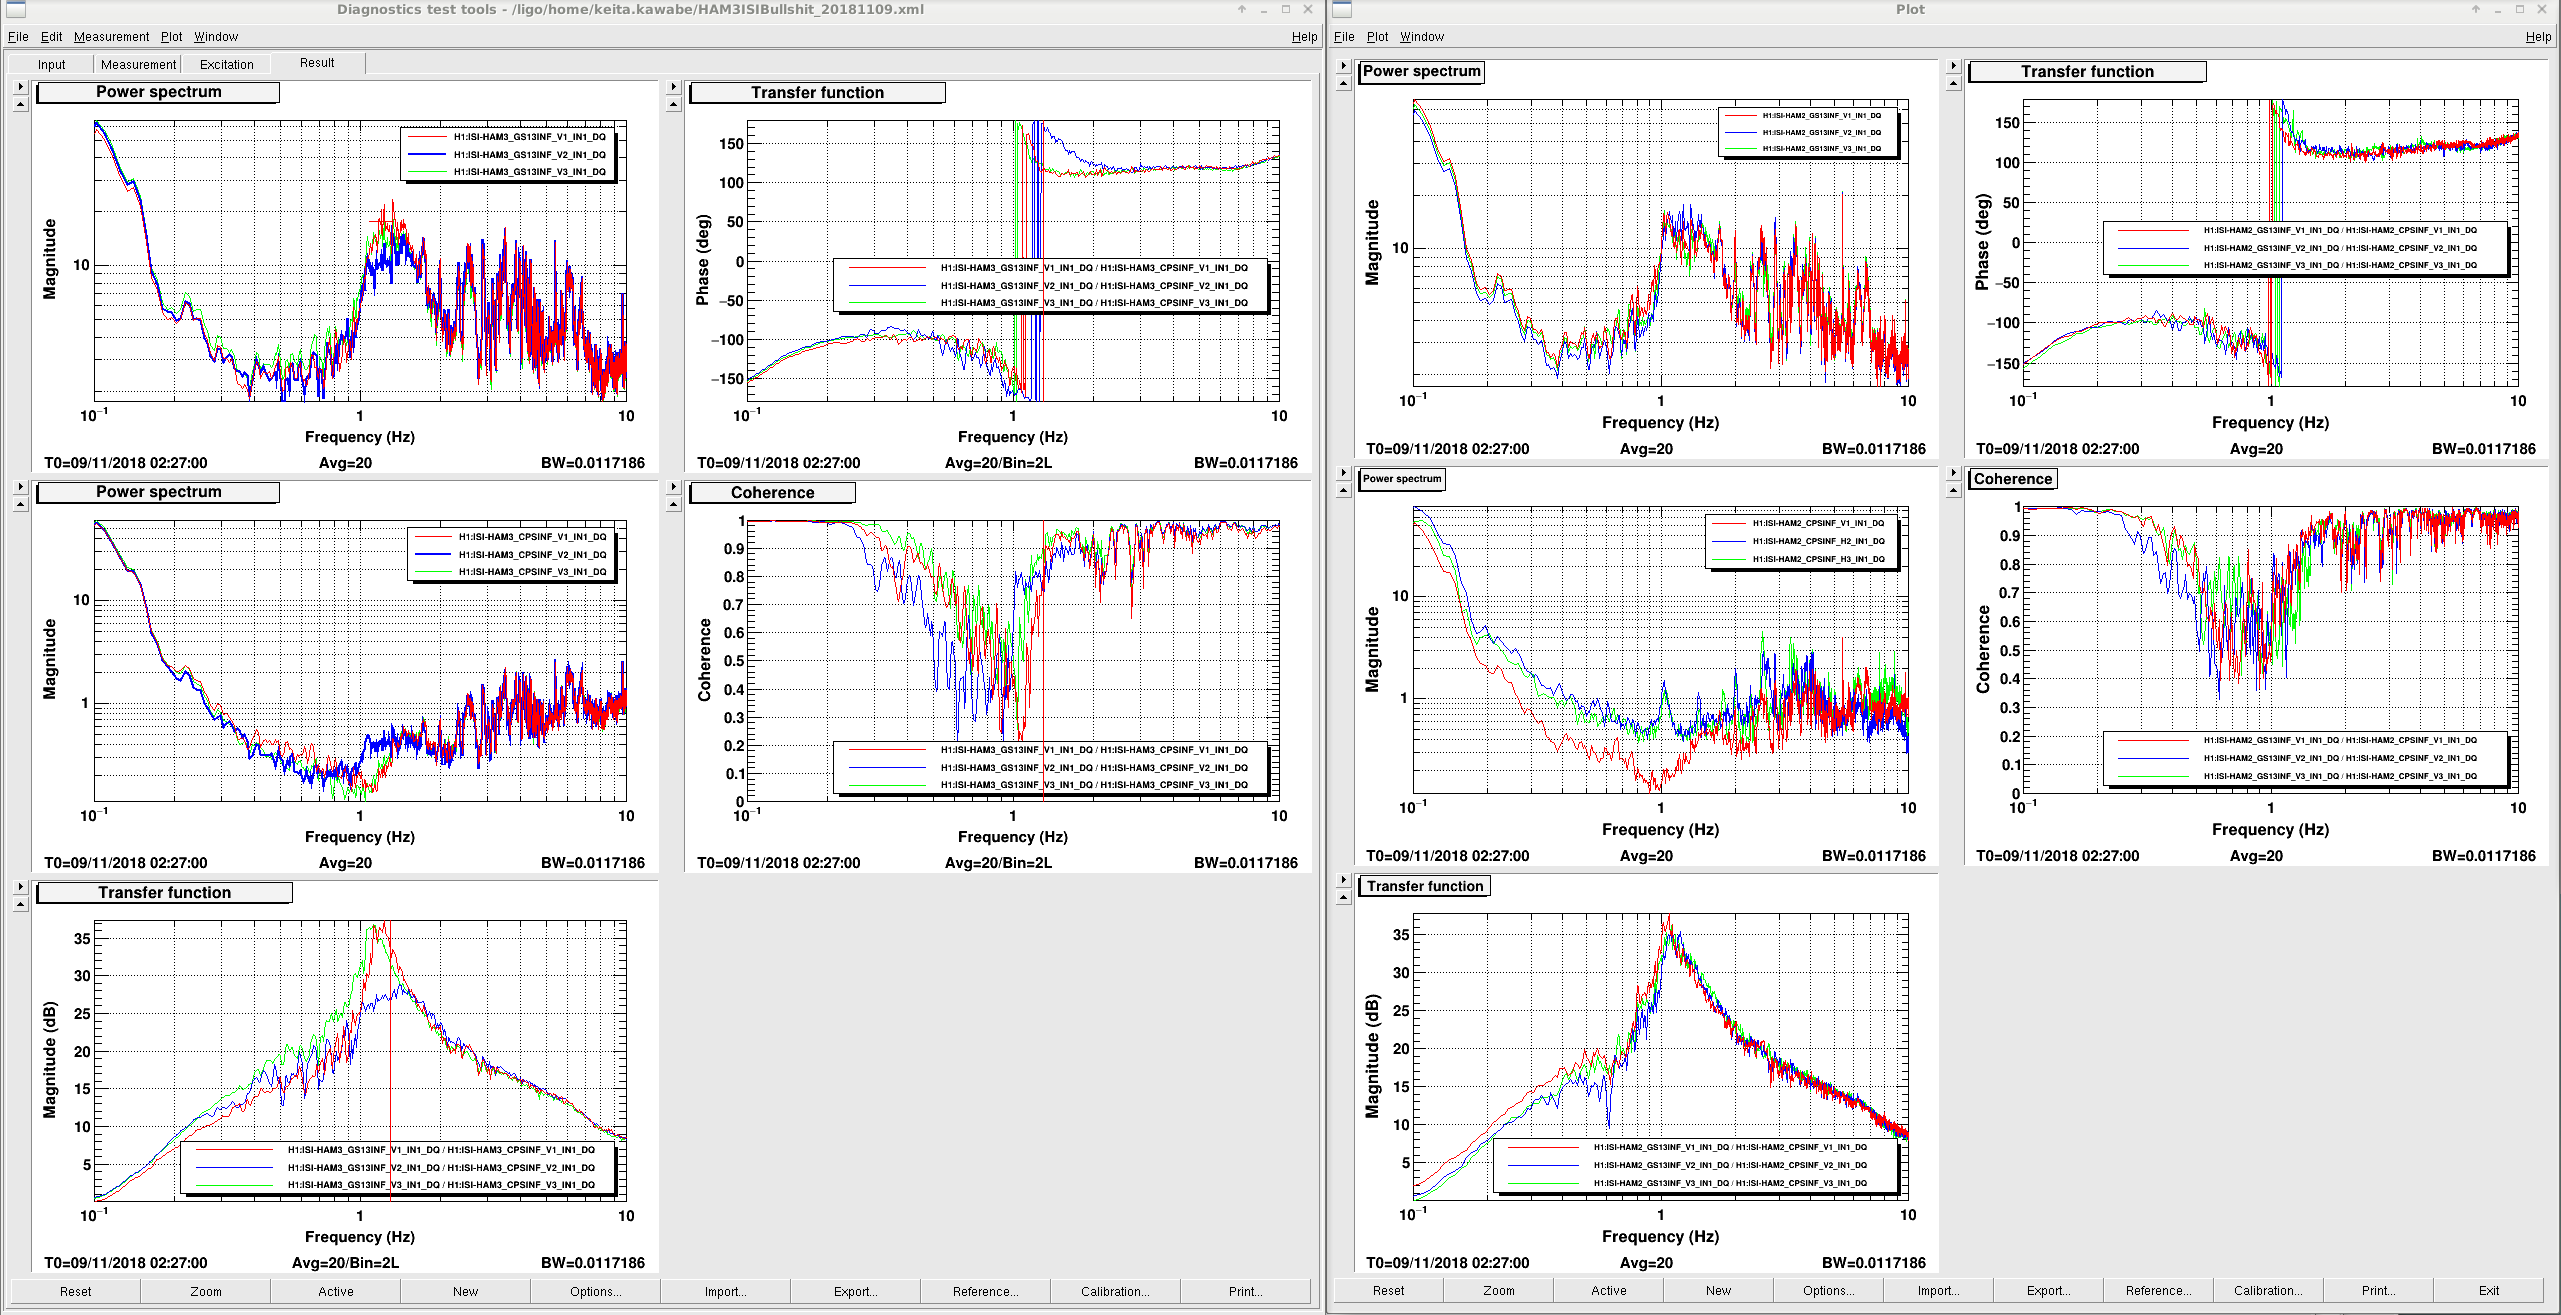The width and height of the screenshot is (2561, 1315).
Task: Switch to the Excitation tab
Action: 226,64
